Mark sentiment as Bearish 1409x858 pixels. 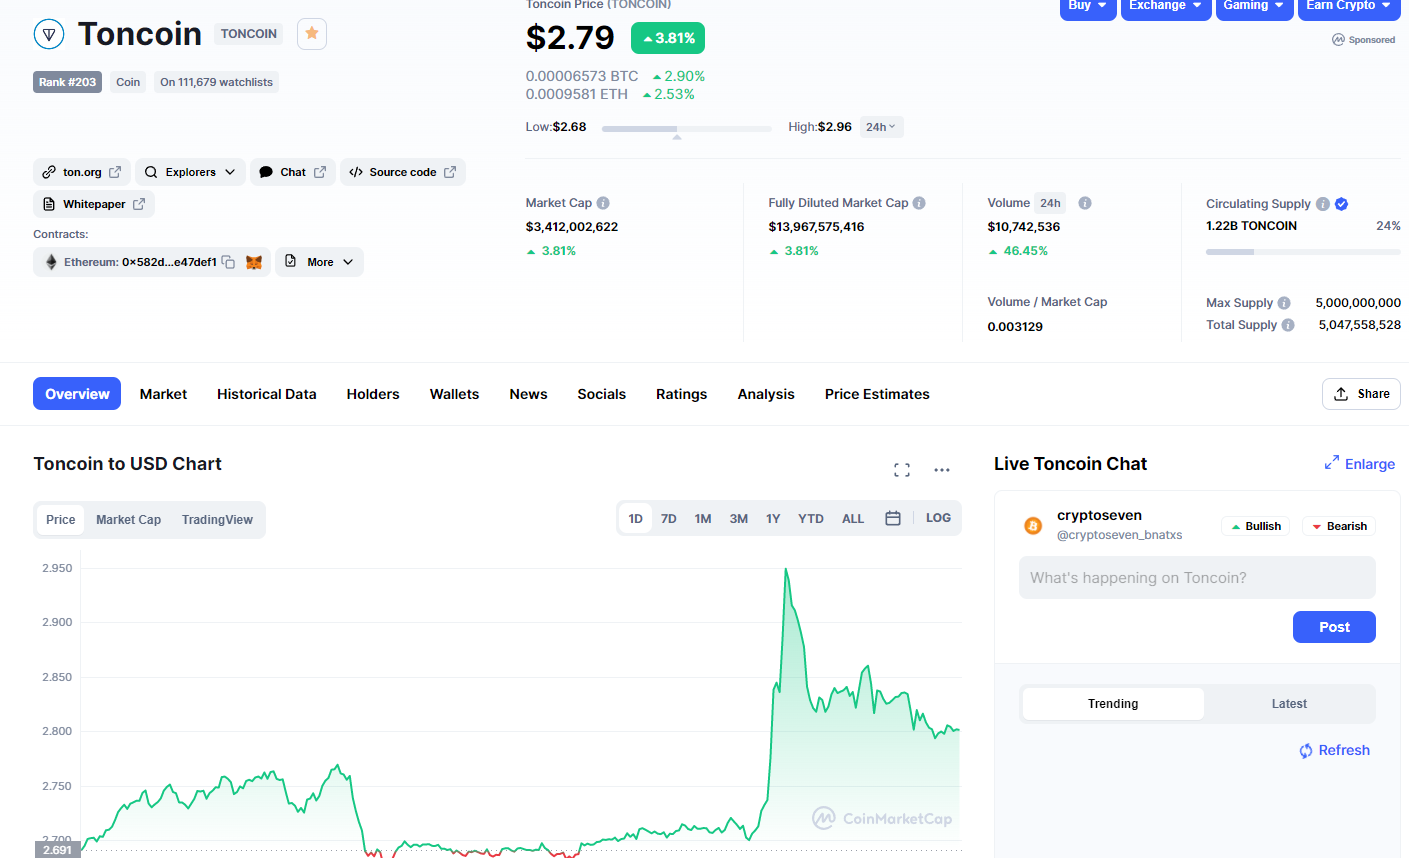coord(1339,526)
